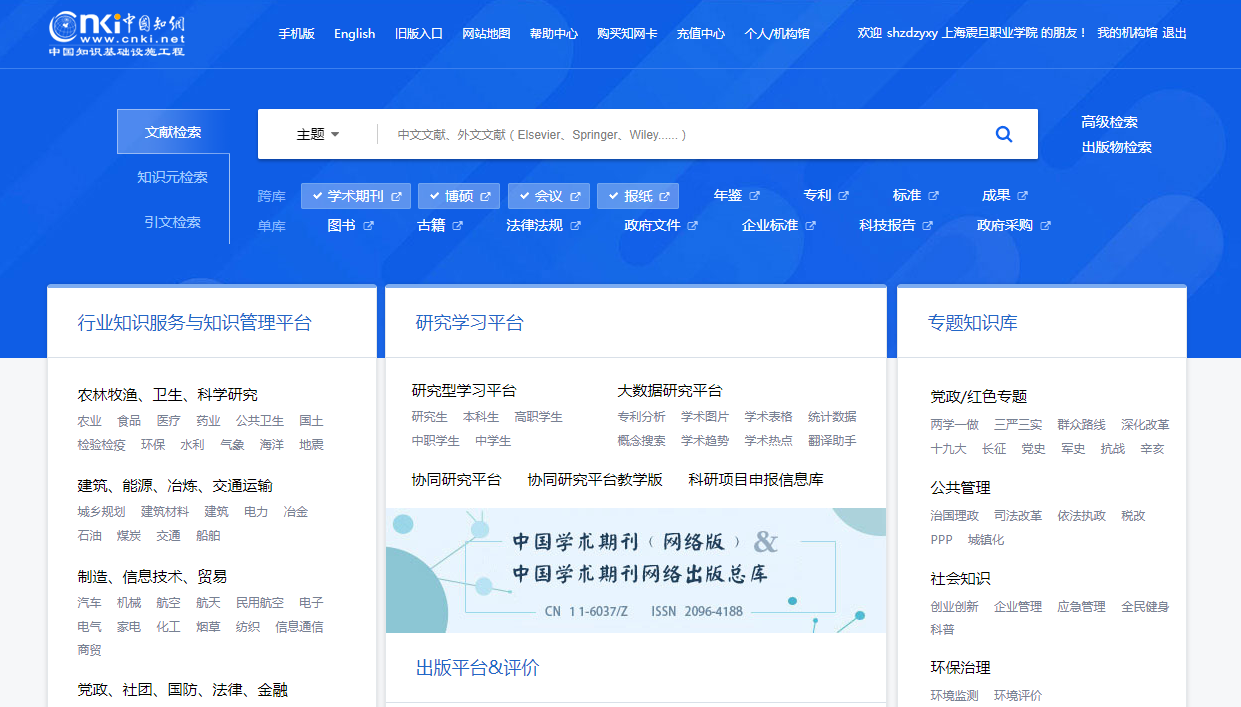Open the 中国学术期刊网络版 banner

pyautogui.click(x=636, y=570)
